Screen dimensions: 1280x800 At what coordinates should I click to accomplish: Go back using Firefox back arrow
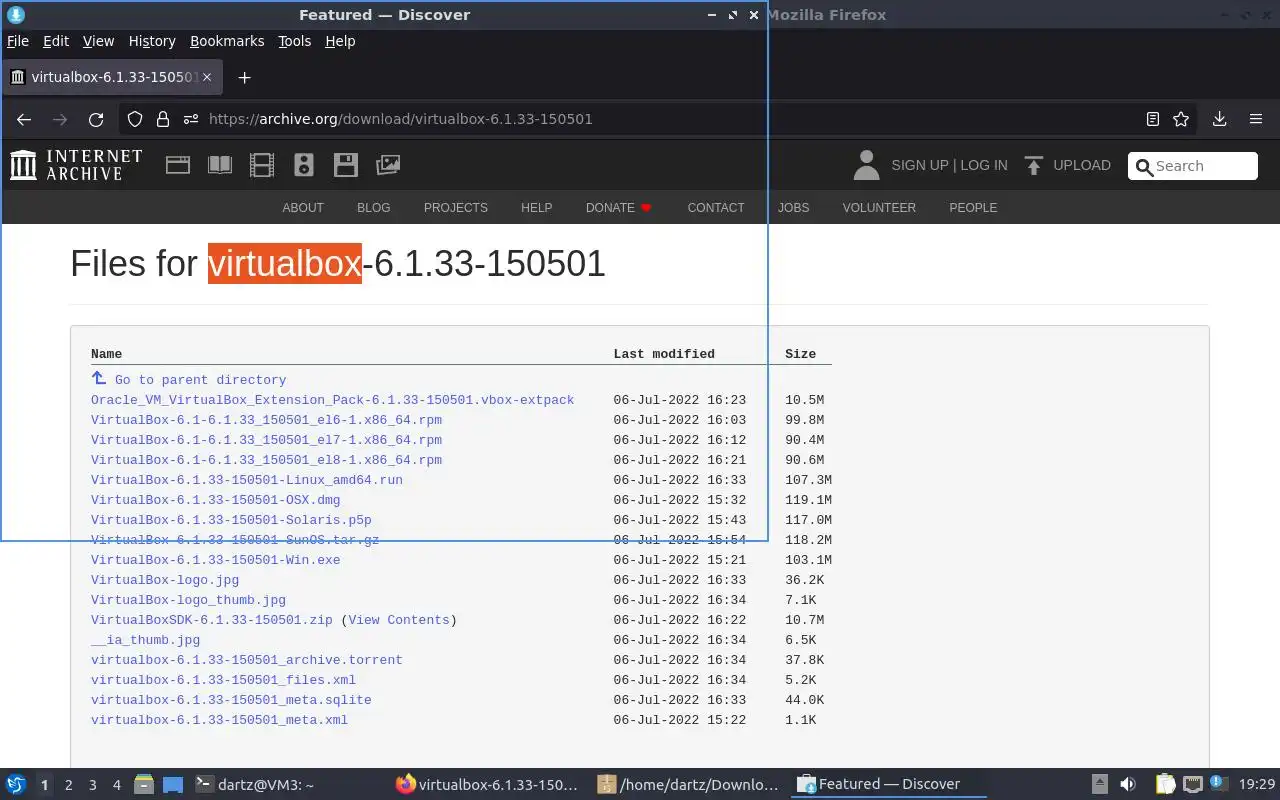coord(24,119)
